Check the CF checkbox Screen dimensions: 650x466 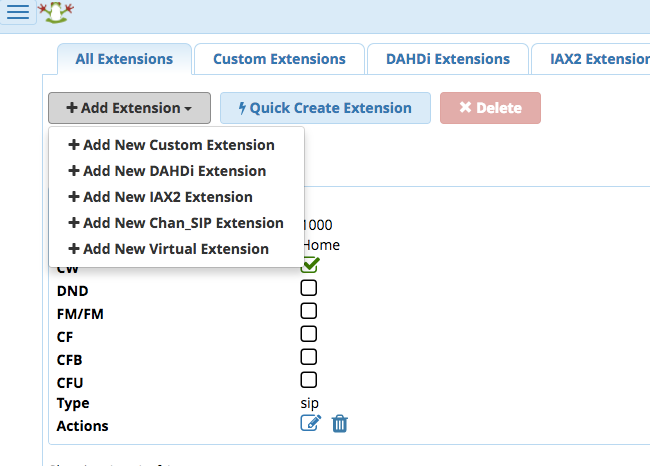(309, 334)
